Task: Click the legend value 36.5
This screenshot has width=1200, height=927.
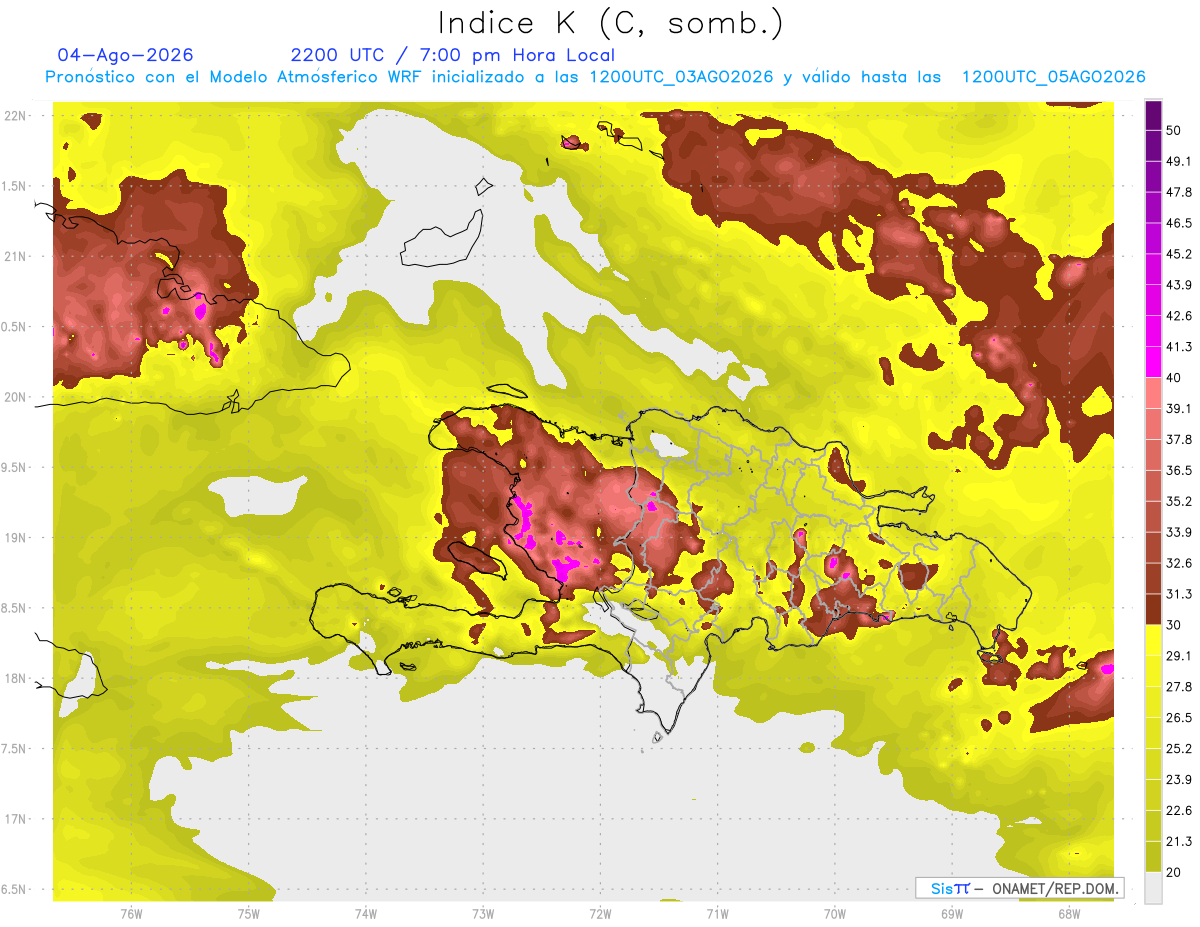Action: click(x=1179, y=471)
